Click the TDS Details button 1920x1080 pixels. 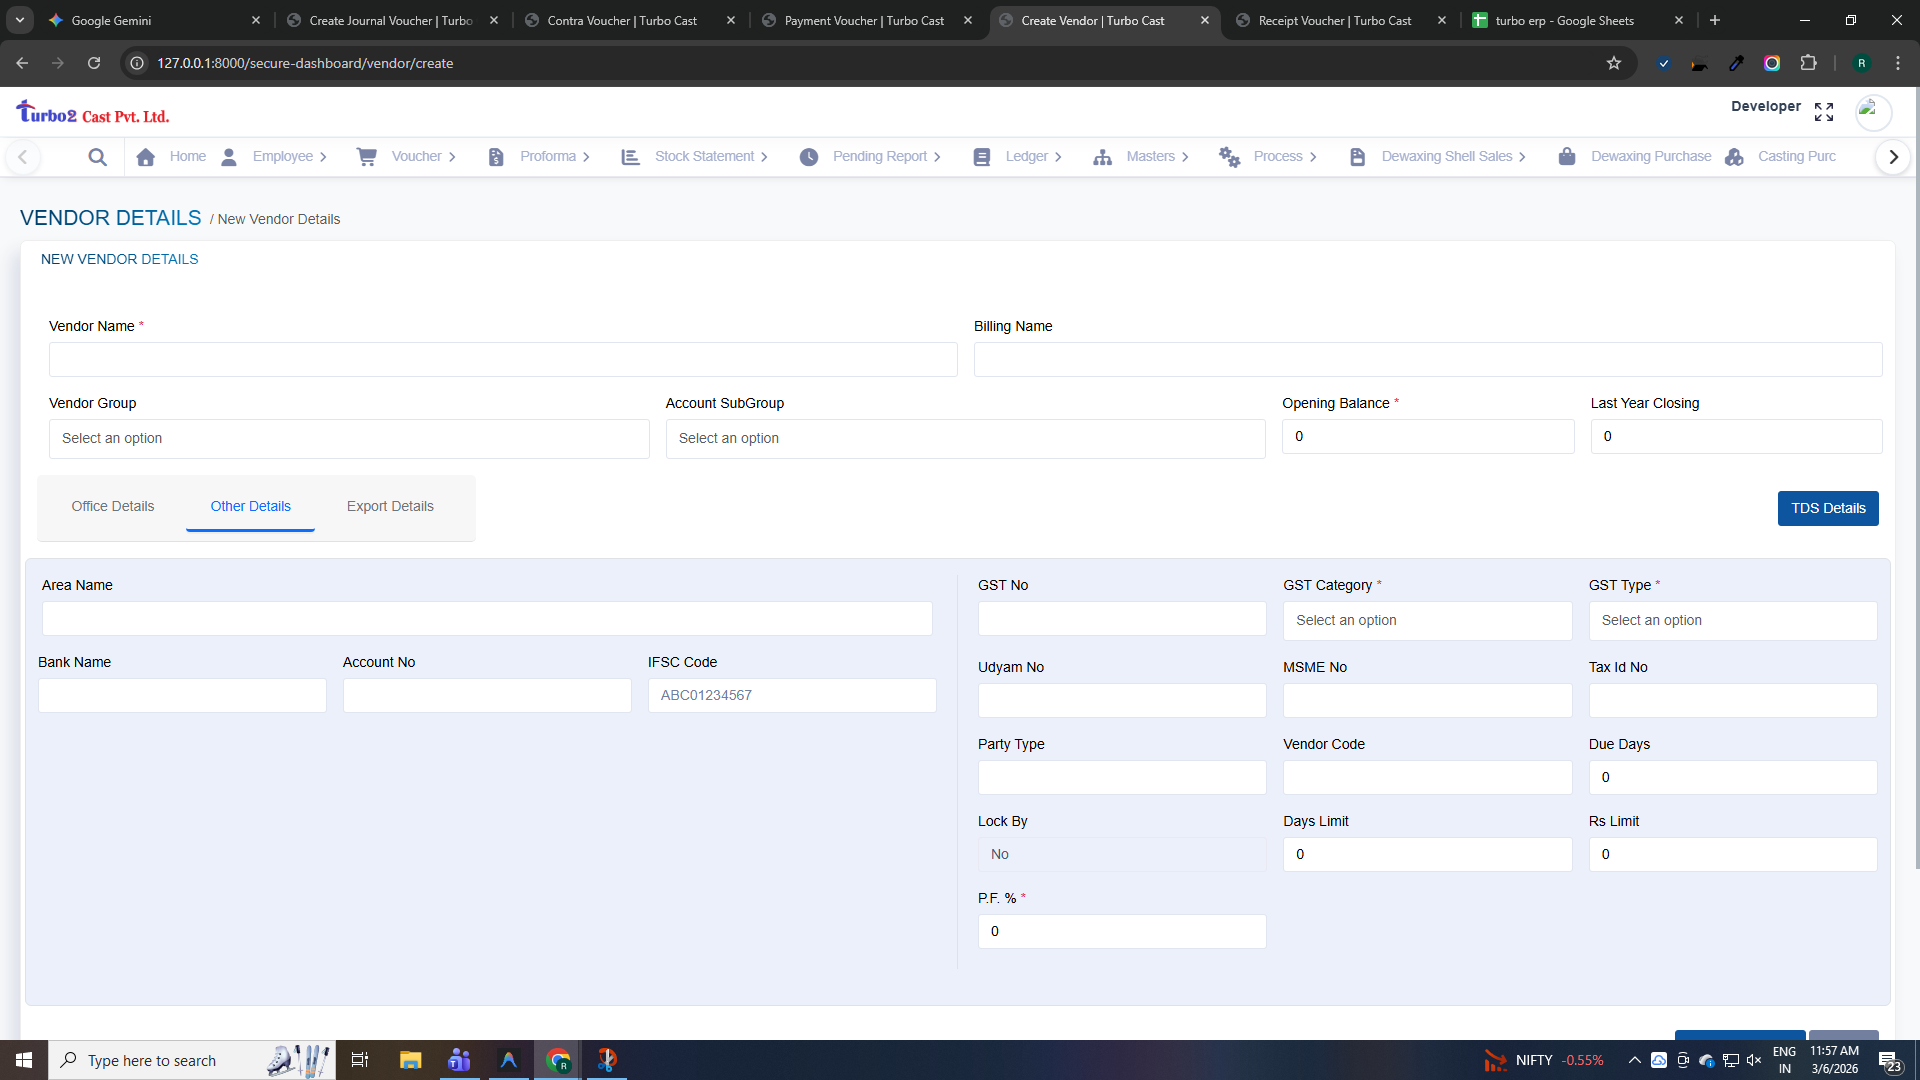point(1827,508)
